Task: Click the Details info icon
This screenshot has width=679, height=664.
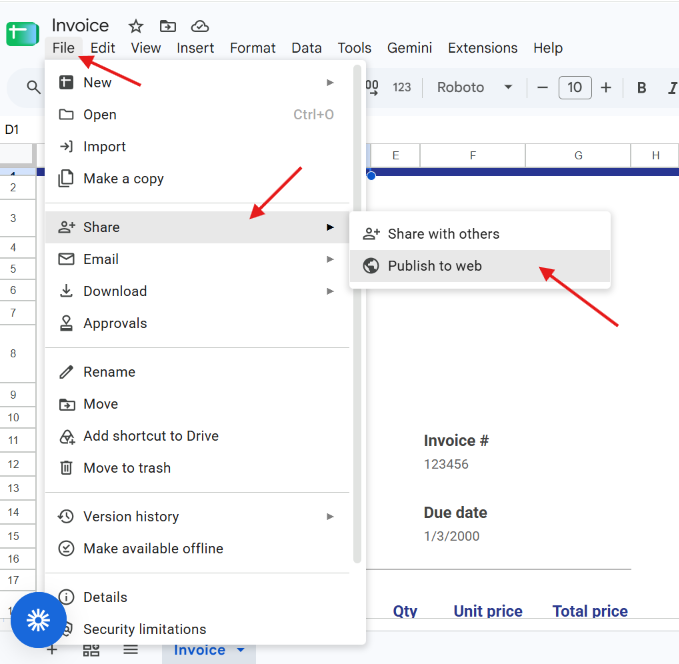Action: point(66,597)
